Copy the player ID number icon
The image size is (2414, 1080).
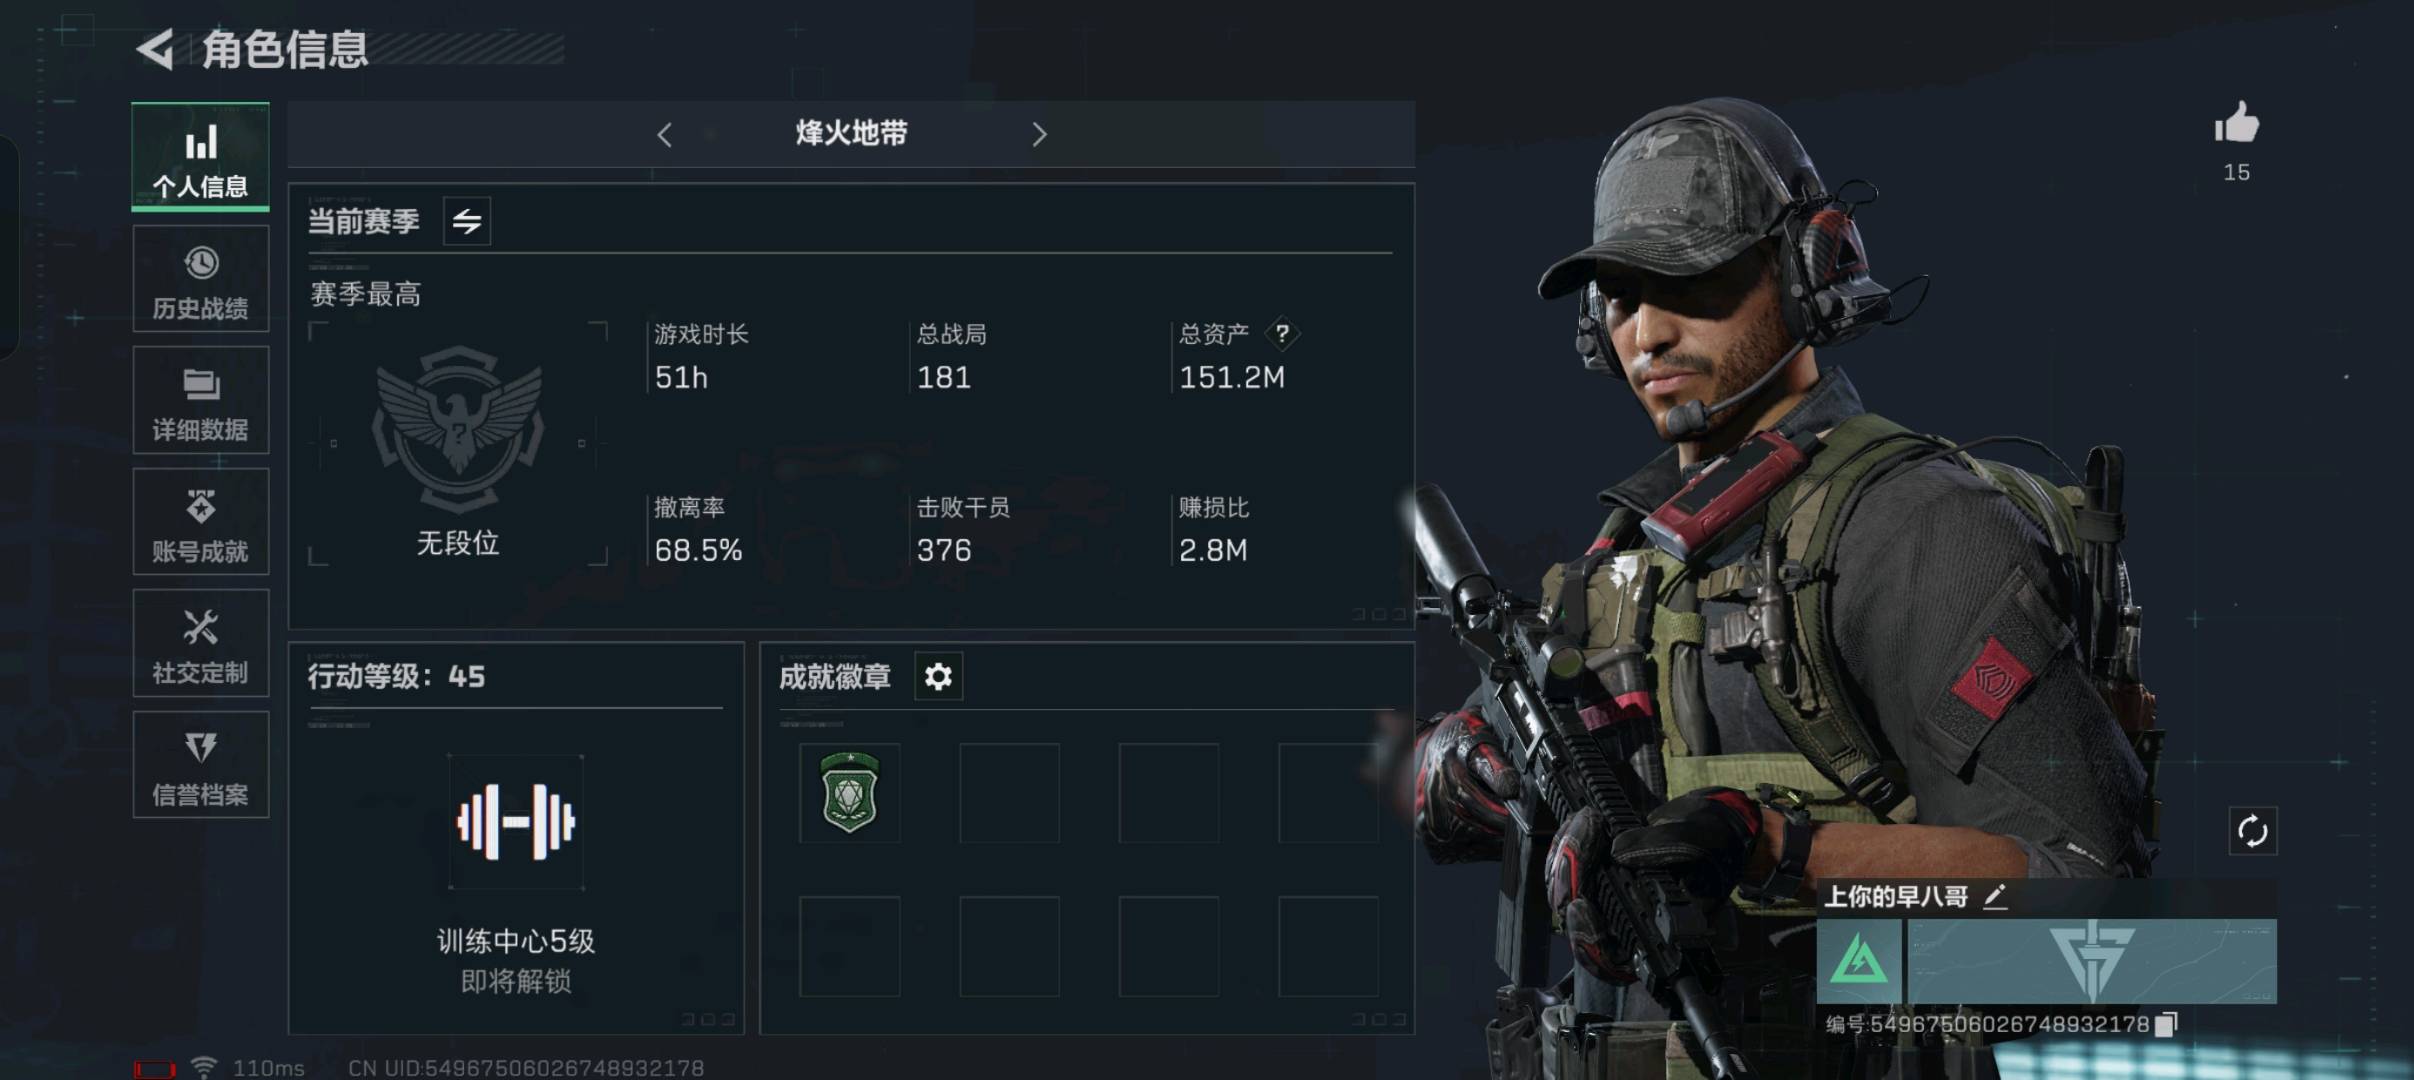click(x=2165, y=1024)
